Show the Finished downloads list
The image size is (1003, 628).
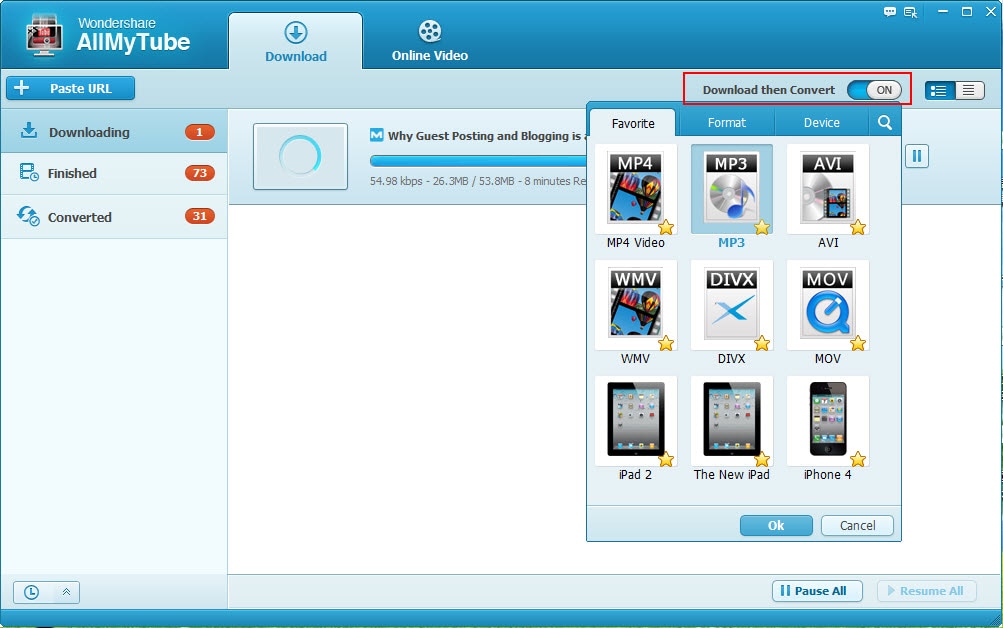[114, 173]
